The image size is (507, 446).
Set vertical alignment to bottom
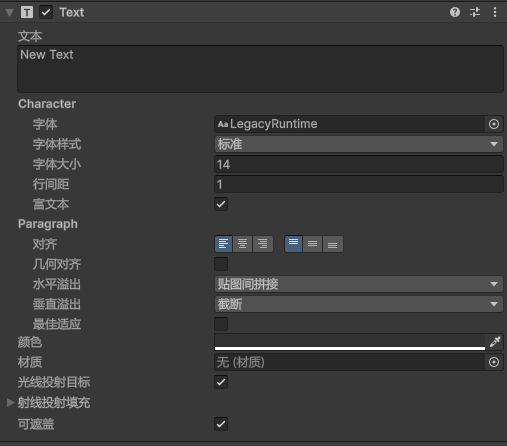(x=333, y=244)
